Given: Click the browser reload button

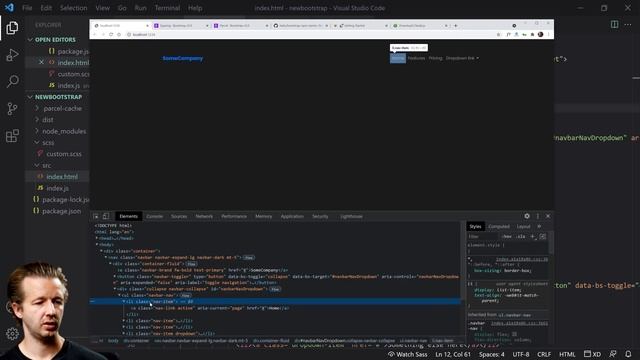Looking at the screenshot, I should click(111, 35).
